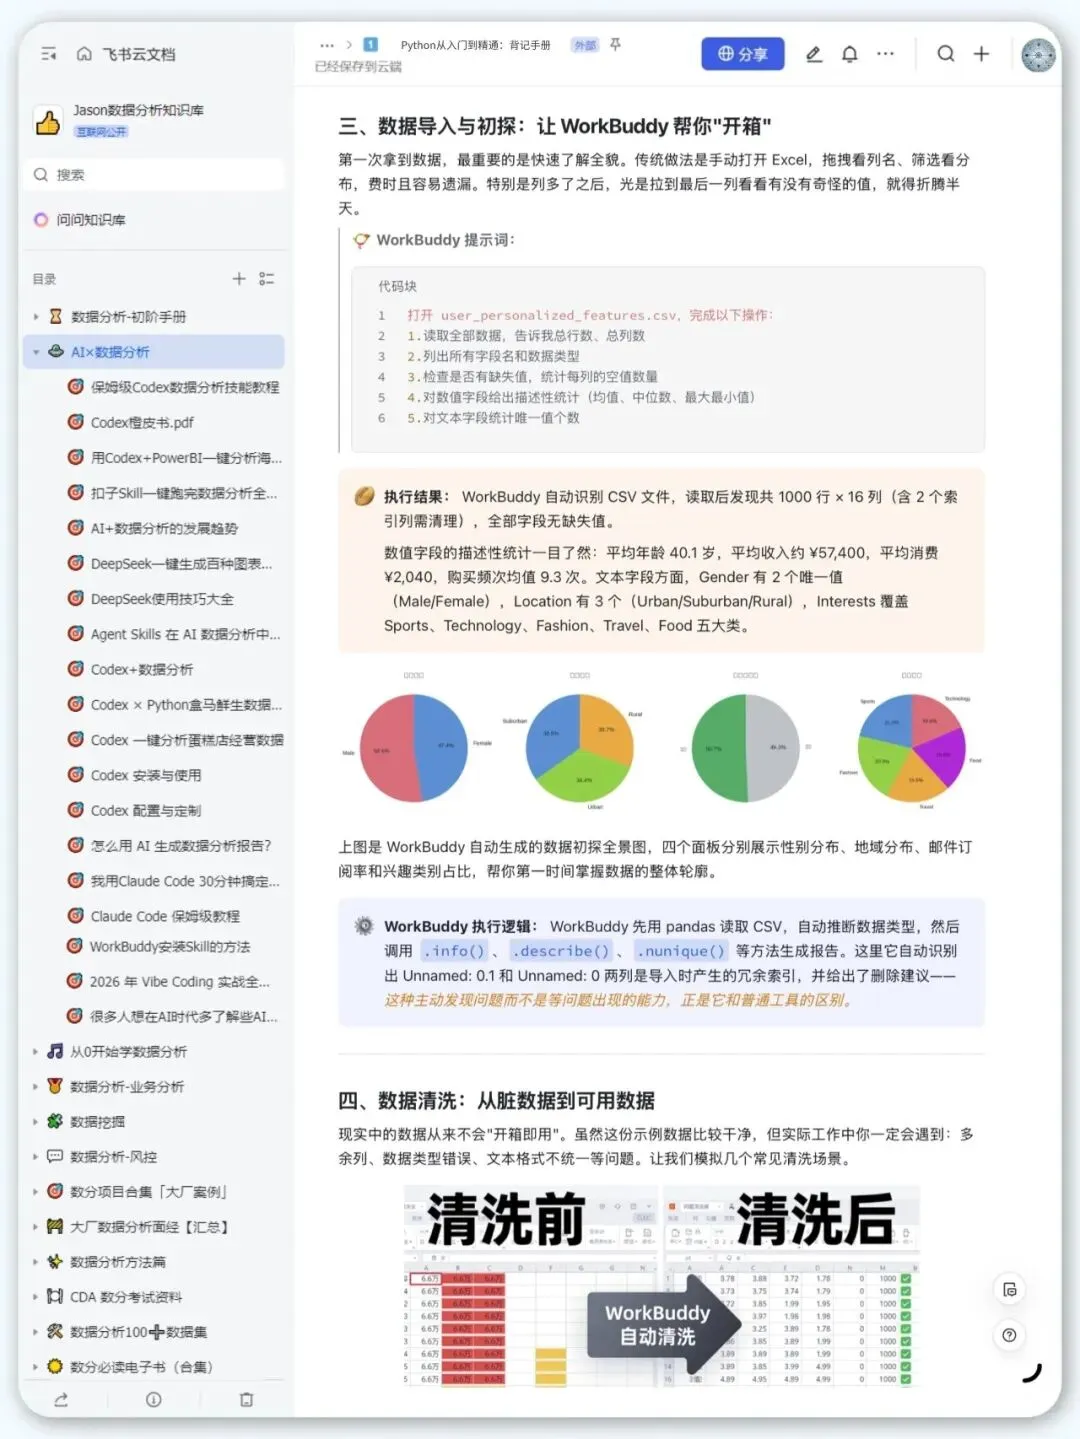Open the 飞书云文档 home icon
The image size is (1080, 1439).
[x=84, y=54]
